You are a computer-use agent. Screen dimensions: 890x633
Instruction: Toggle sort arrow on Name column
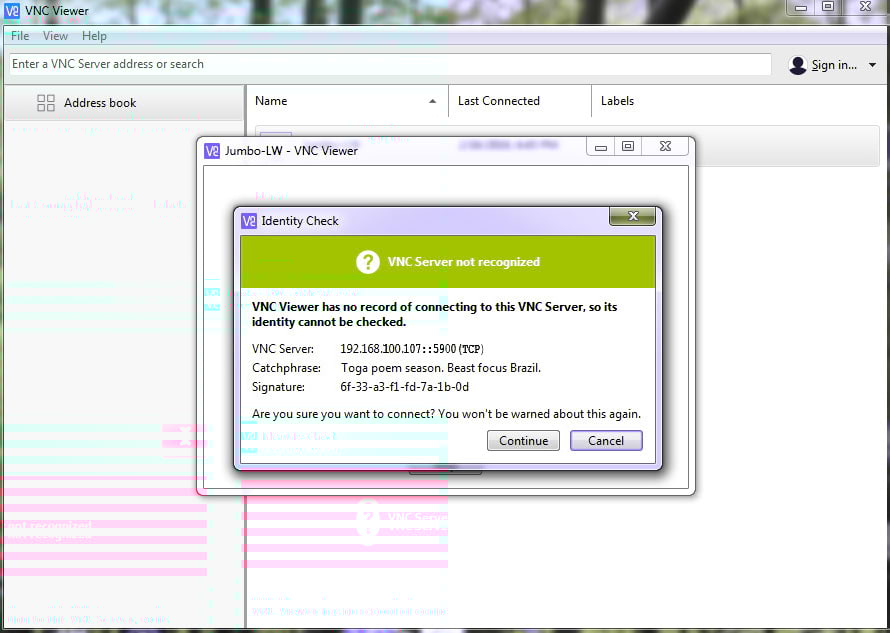tap(432, 102)
